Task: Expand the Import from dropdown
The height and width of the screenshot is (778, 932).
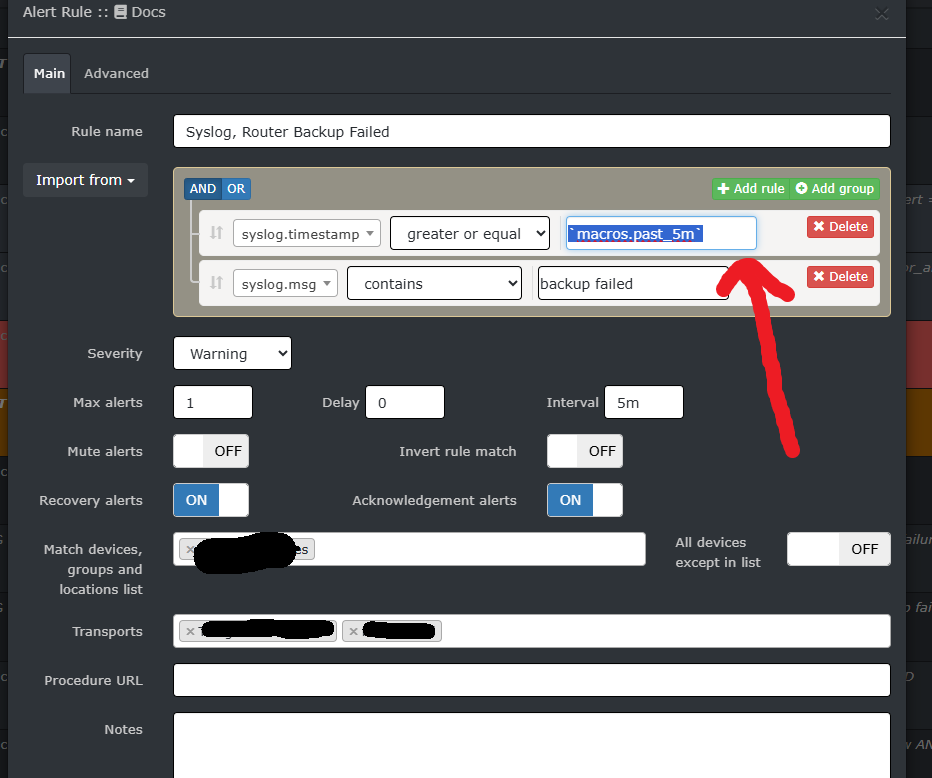Action: pyautogui.click(x=85, y=180)
